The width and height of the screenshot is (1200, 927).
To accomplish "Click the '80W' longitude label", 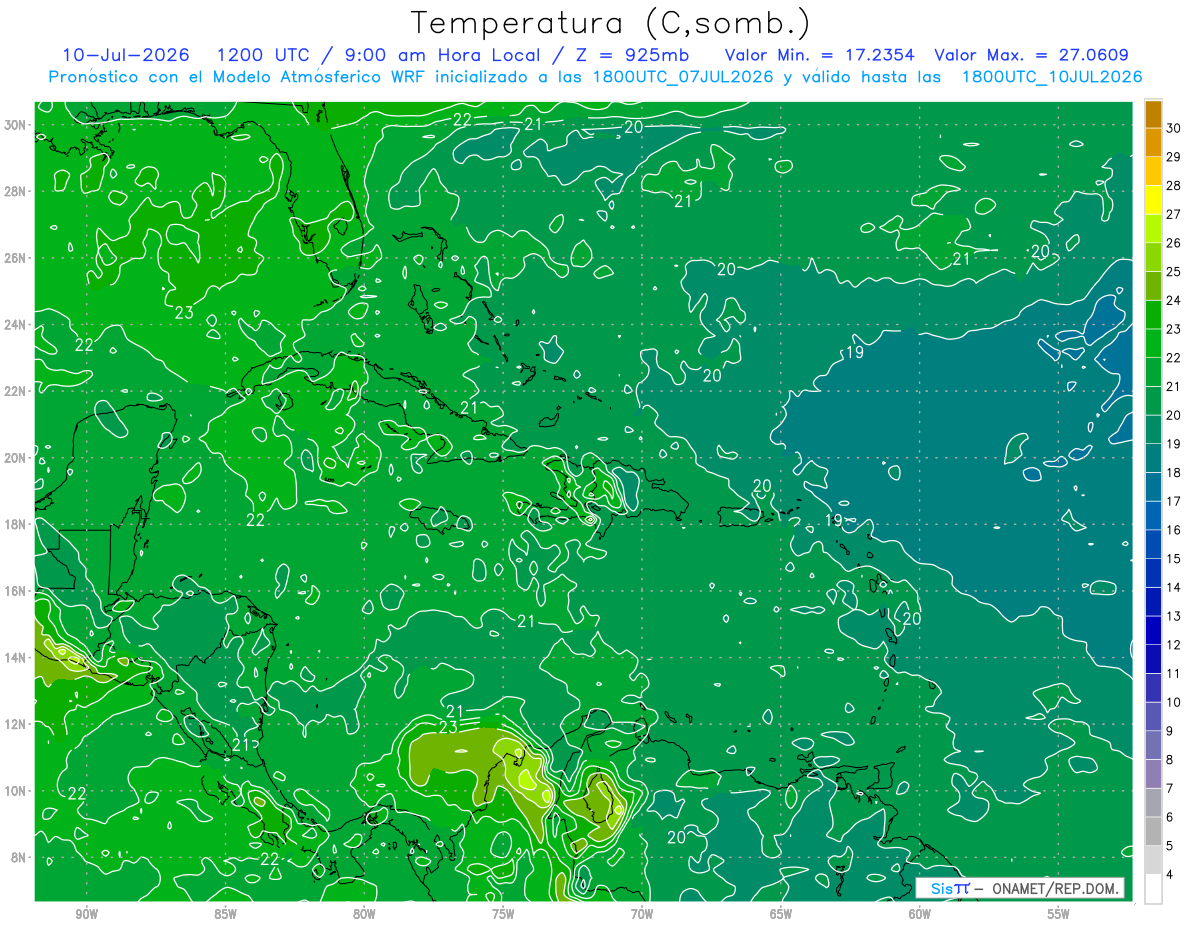I will click(x=364, y=915).
